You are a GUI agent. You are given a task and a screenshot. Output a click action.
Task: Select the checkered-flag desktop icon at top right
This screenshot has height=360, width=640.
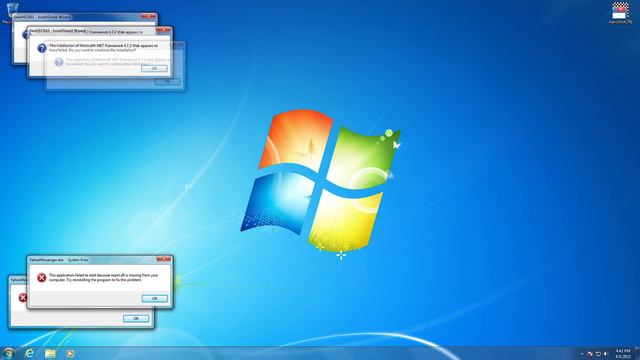620,11
